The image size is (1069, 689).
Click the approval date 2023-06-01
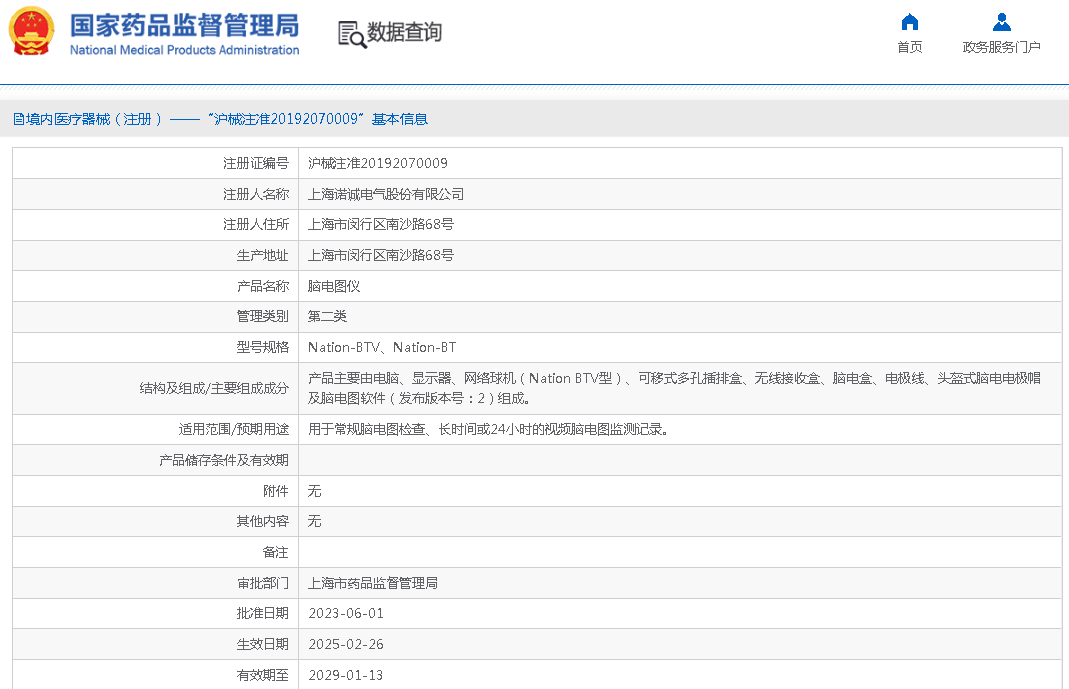[x=346, y=613]
